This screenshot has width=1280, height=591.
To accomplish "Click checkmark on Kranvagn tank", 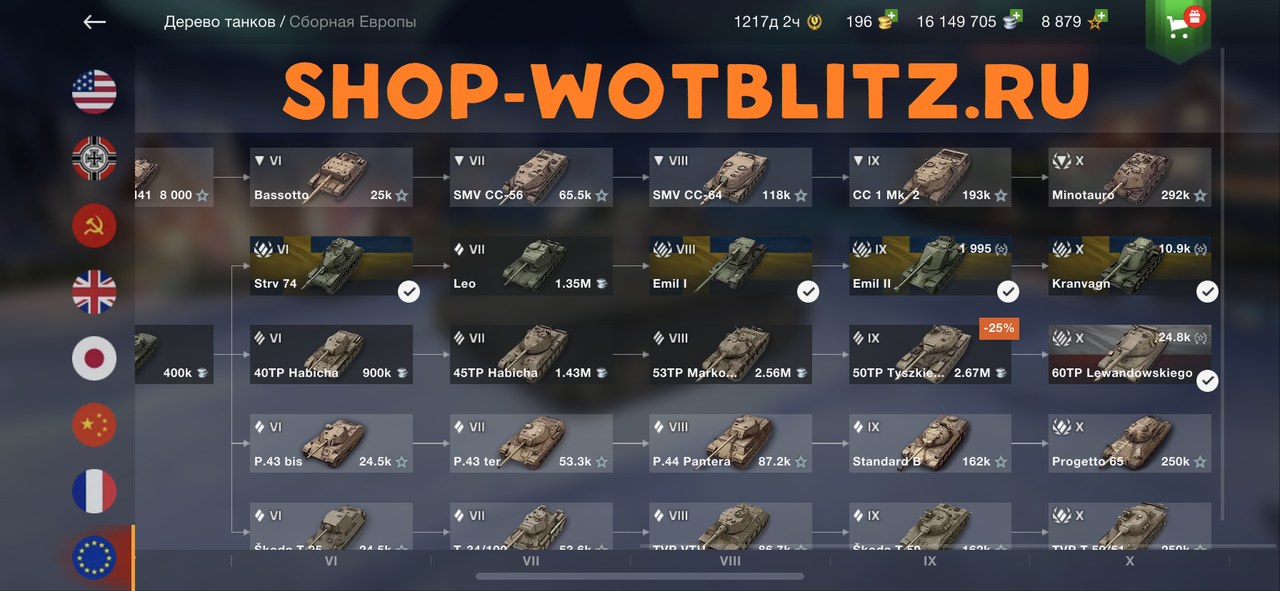I will point(1208,291).
